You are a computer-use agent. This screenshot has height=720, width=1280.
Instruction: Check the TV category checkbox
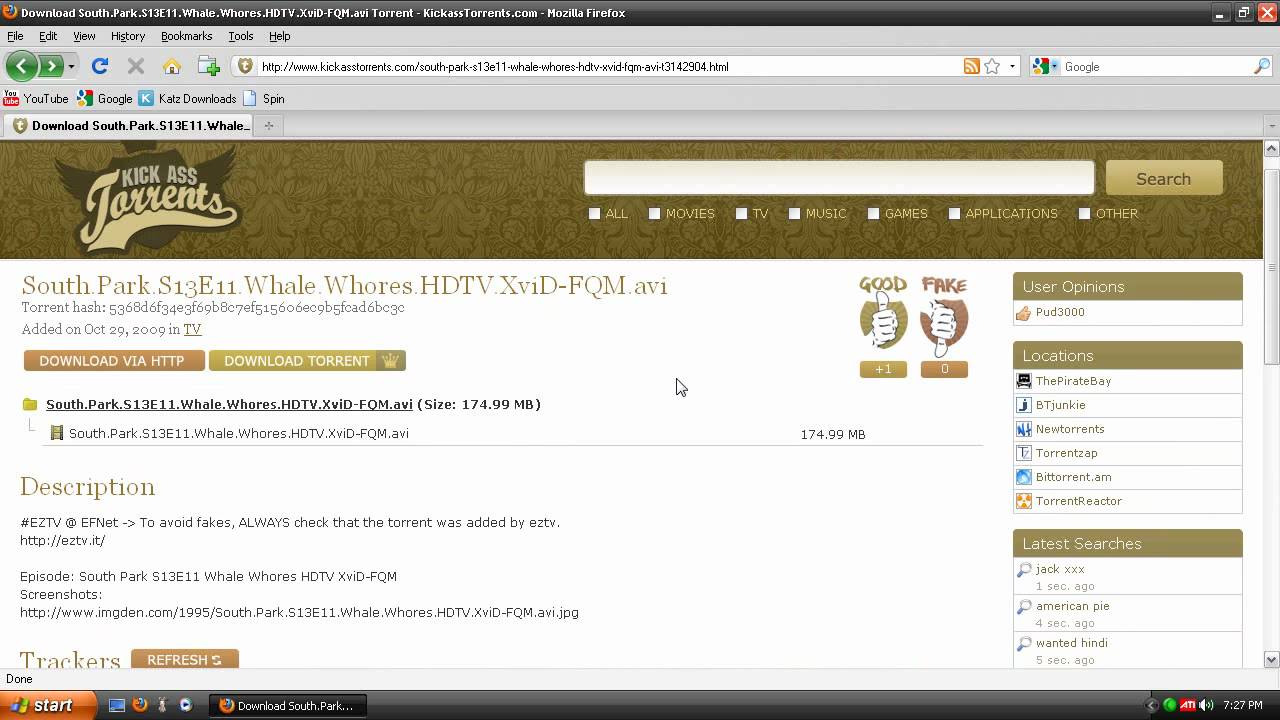742,213
